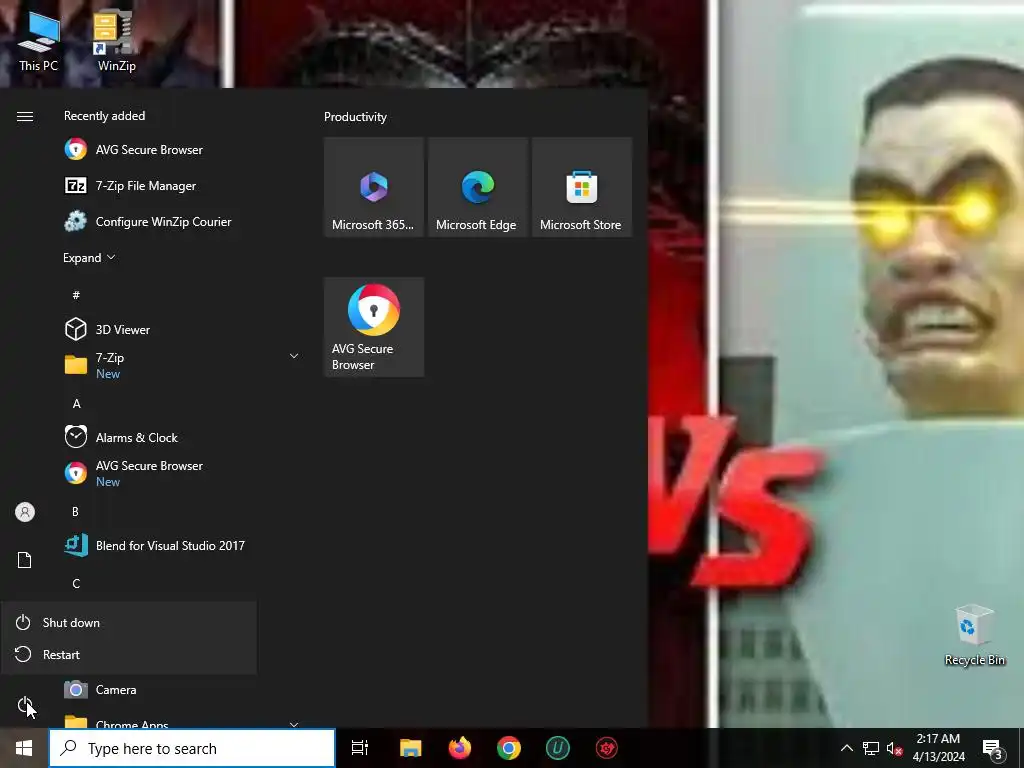The height and width of the screenshot is (768, 1024).
Task: Open the Microsoft Store tile
Action: [x=582, y=187]
